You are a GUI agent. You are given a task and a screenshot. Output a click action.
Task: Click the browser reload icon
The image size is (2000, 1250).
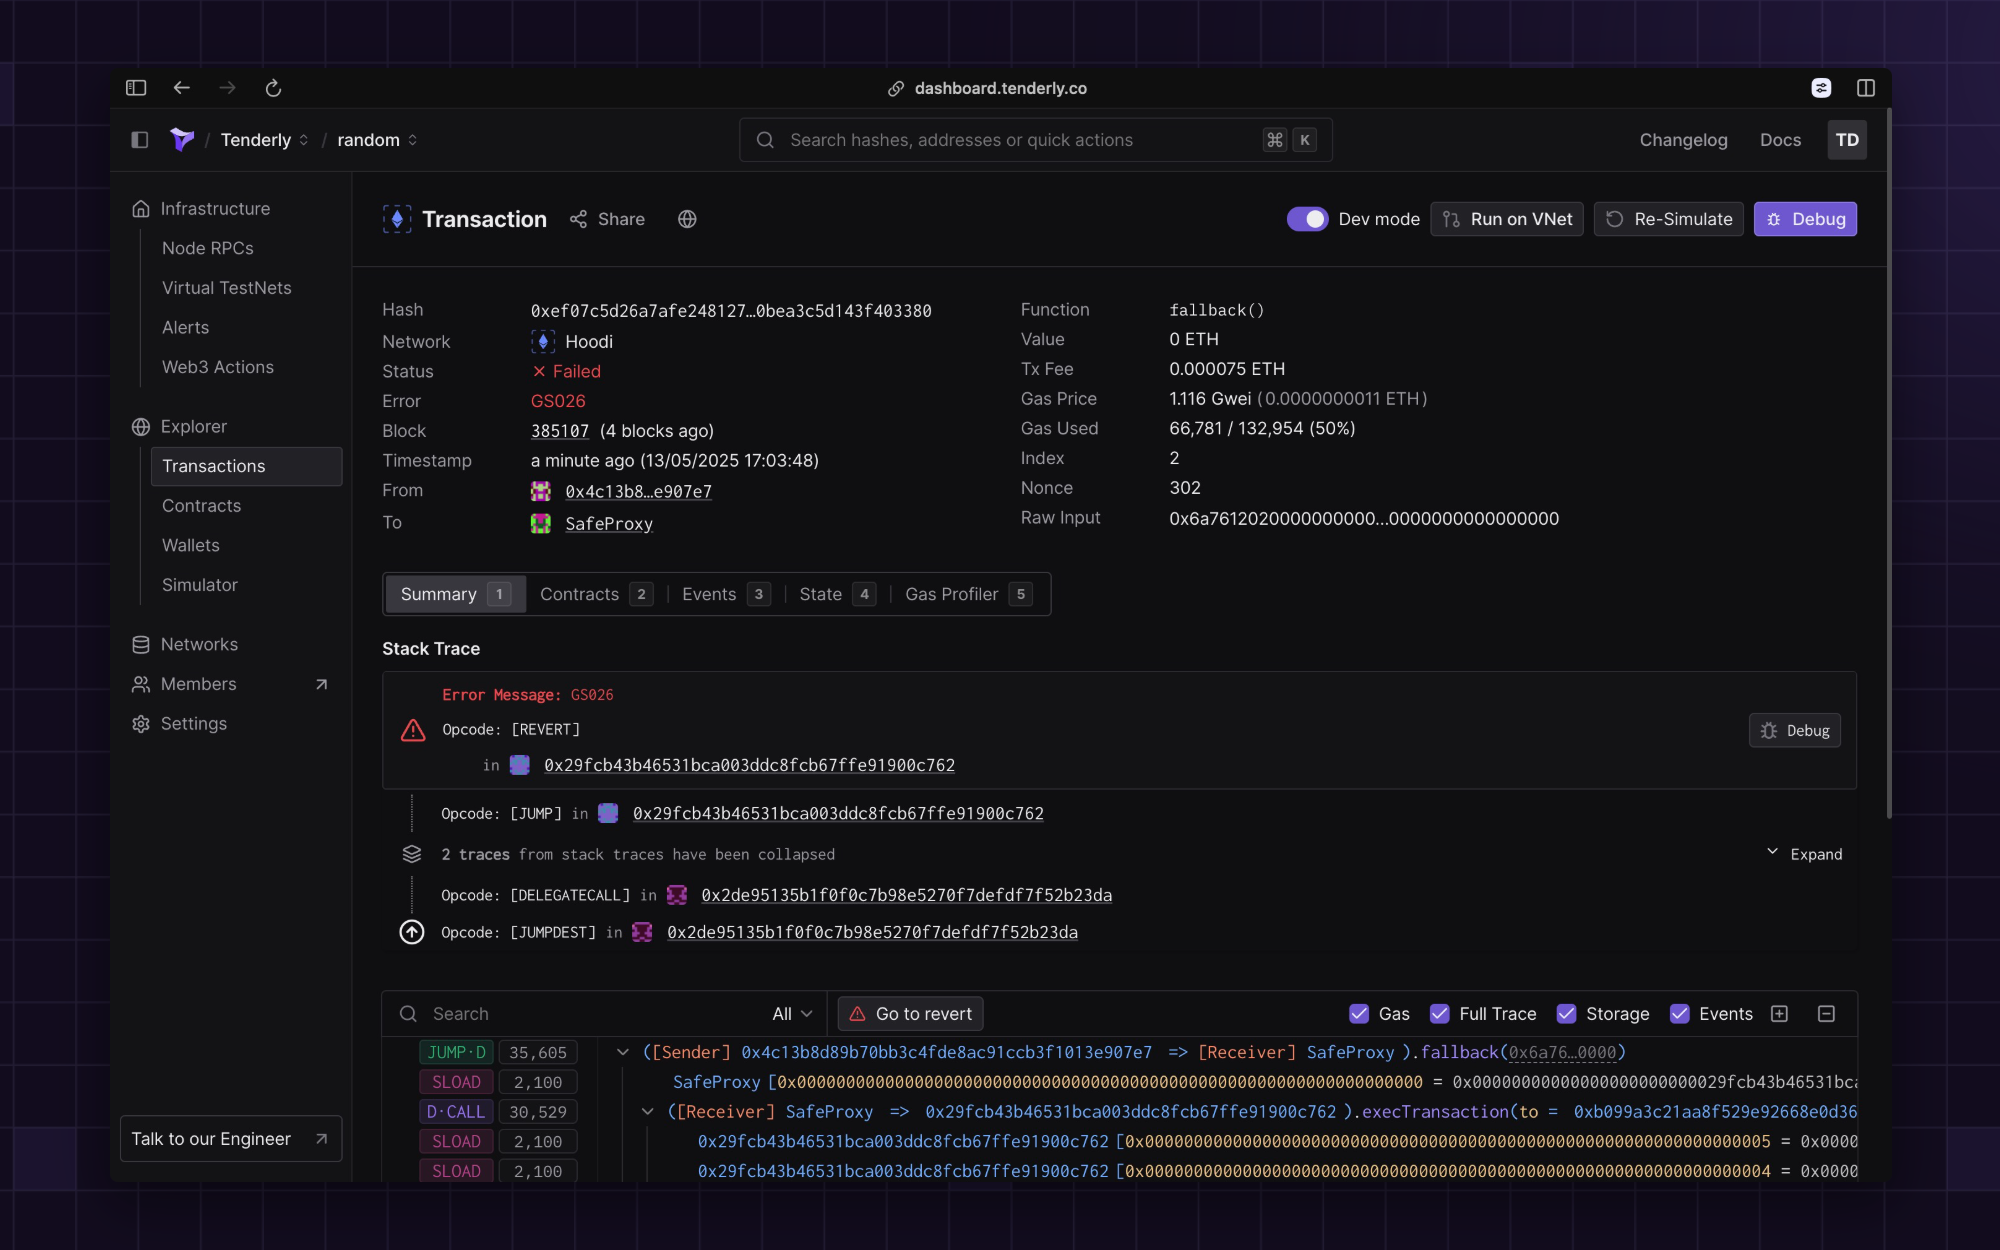[273, 88]
